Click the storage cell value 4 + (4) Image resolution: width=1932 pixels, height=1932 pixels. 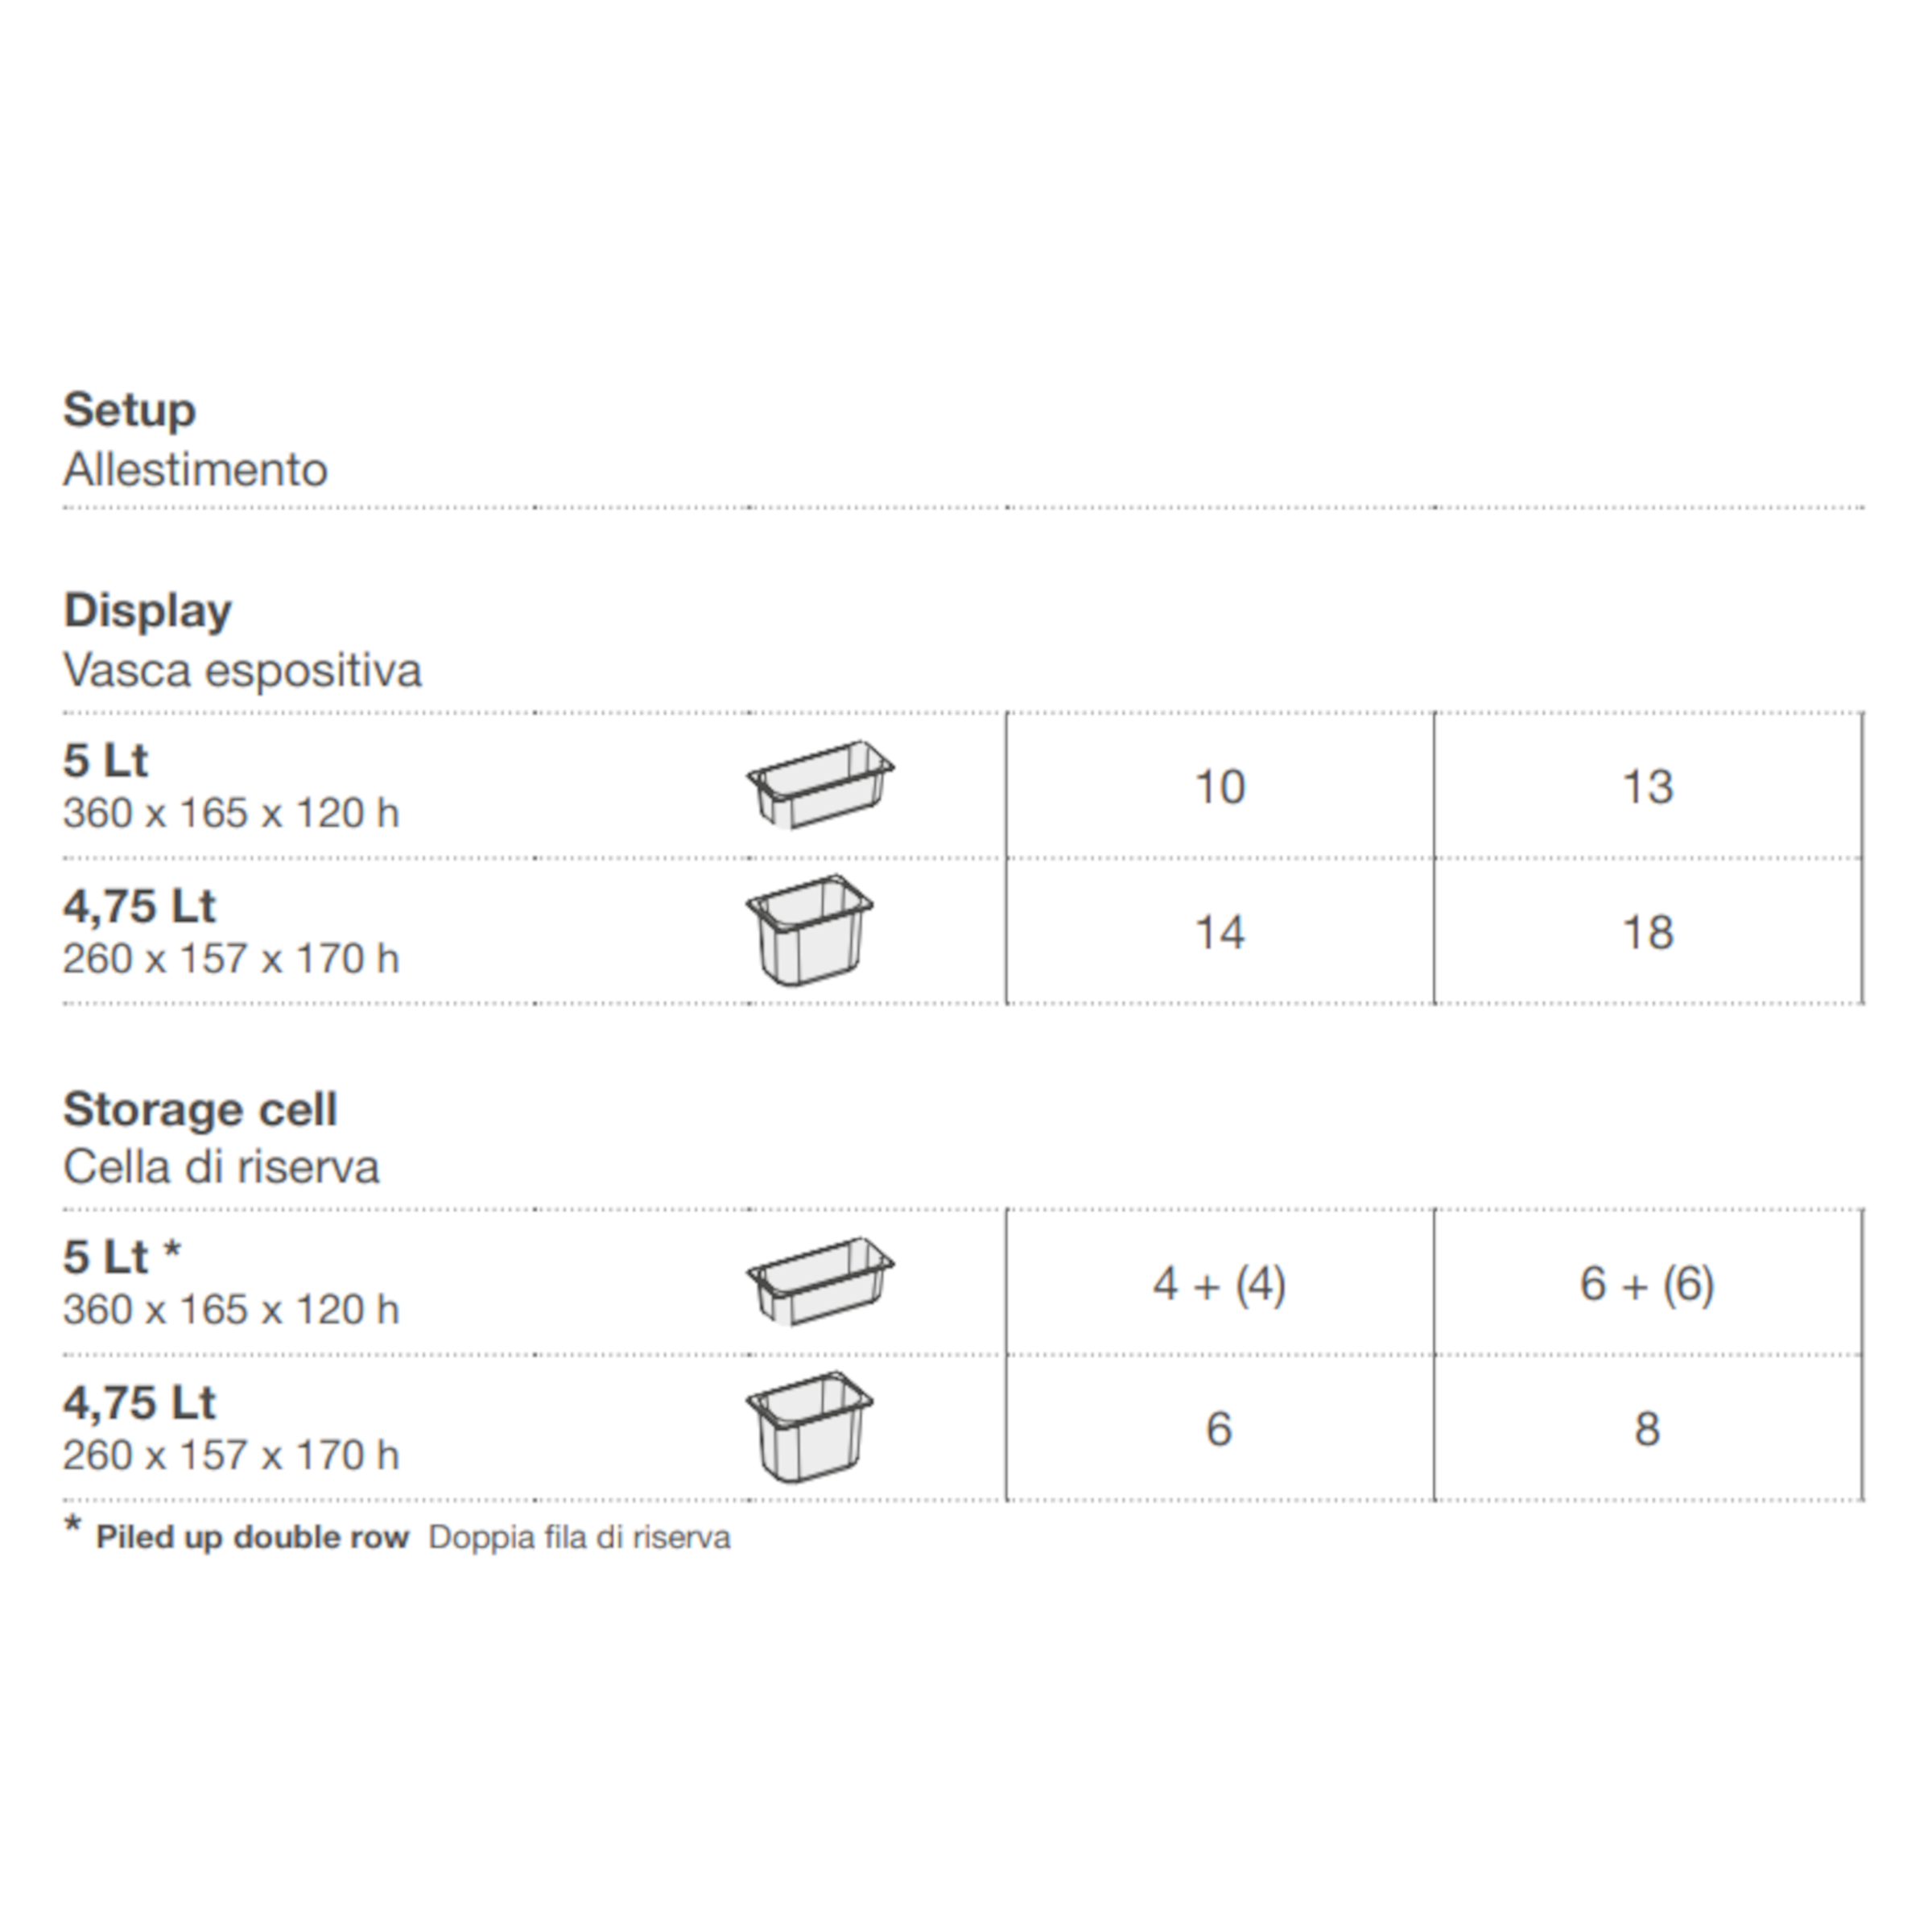tap(1220, 1284)
